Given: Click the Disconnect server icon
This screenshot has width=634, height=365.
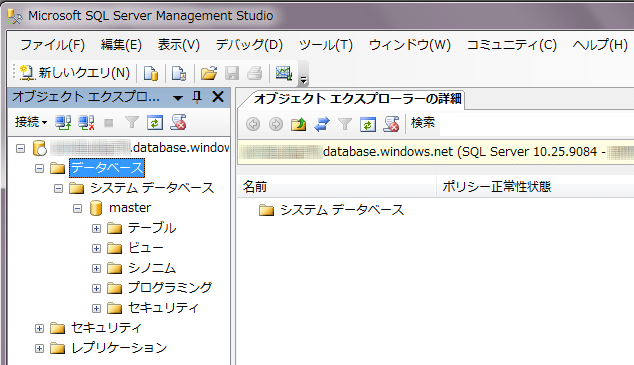Looking at the screenshot, I should point(86,122).
